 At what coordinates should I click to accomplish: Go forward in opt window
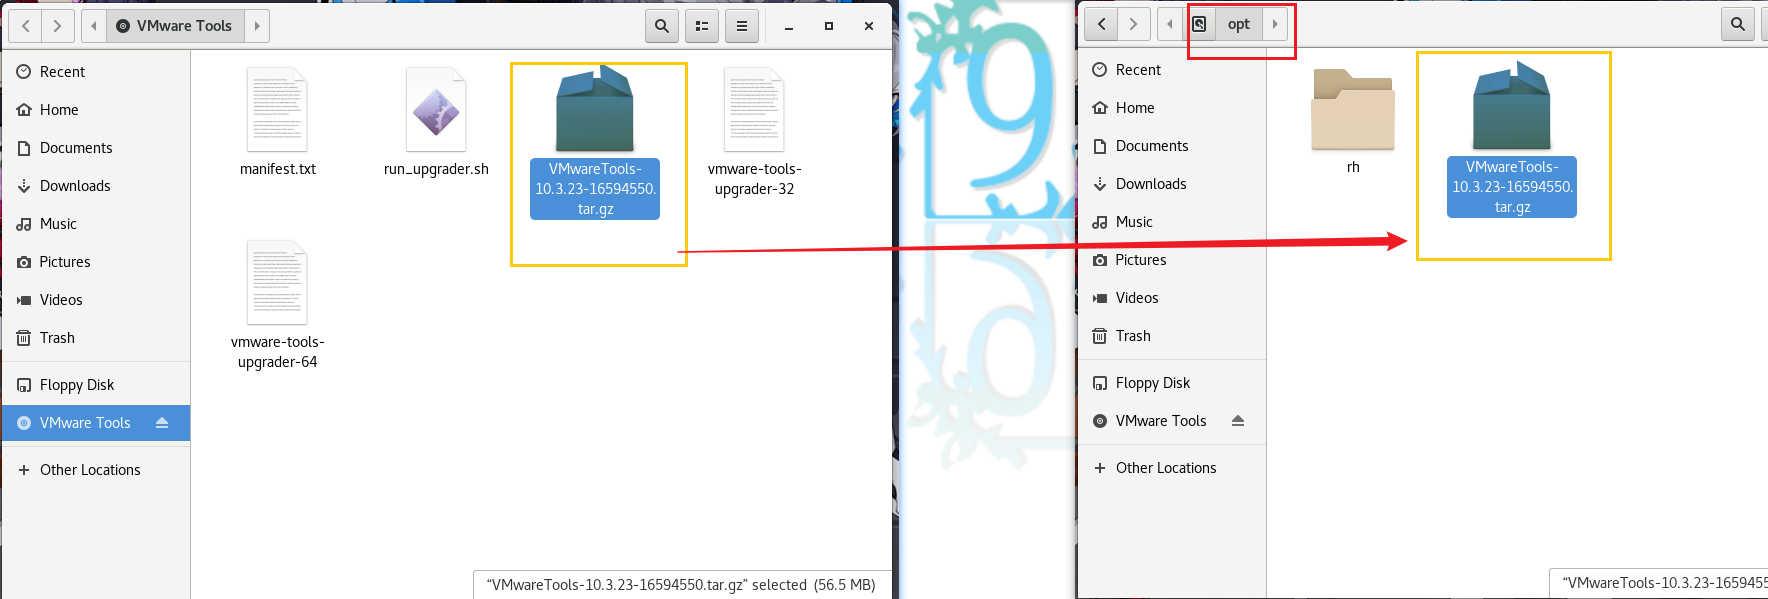coord(1133,24)
